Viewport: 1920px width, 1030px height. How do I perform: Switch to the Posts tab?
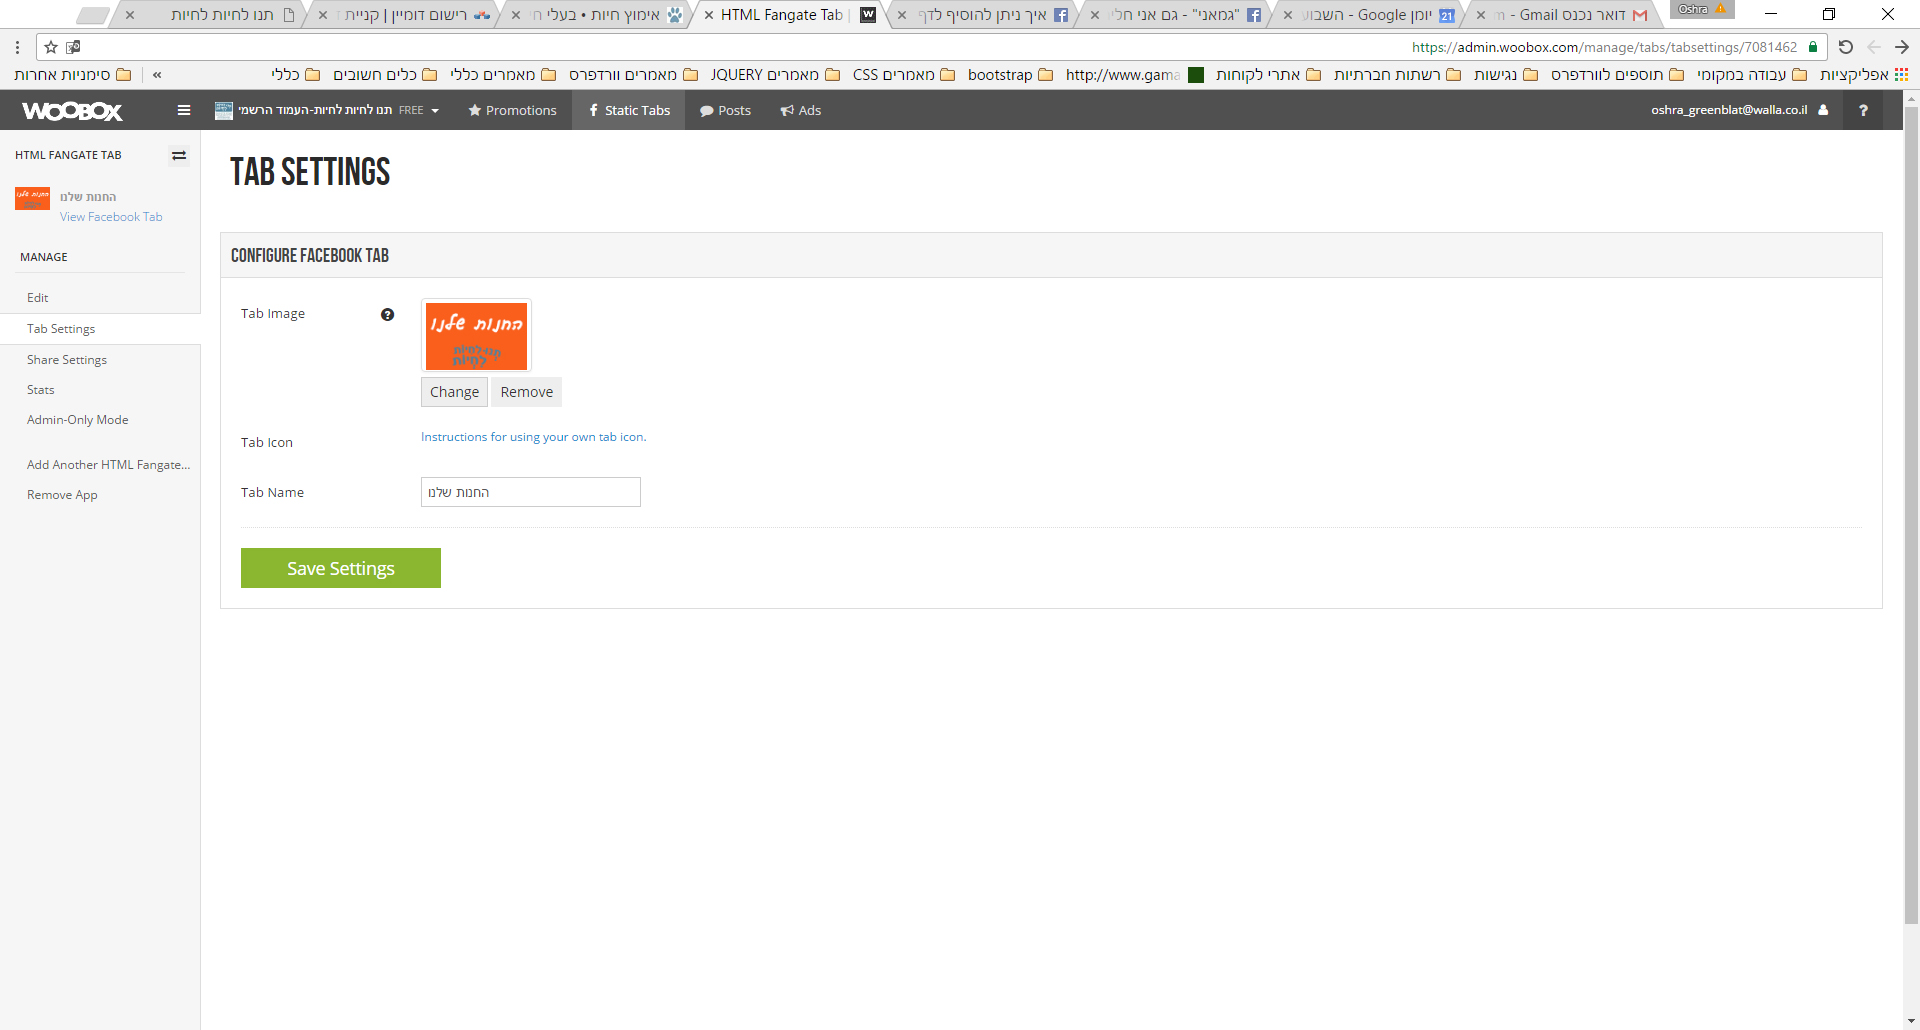coord(725,110)
